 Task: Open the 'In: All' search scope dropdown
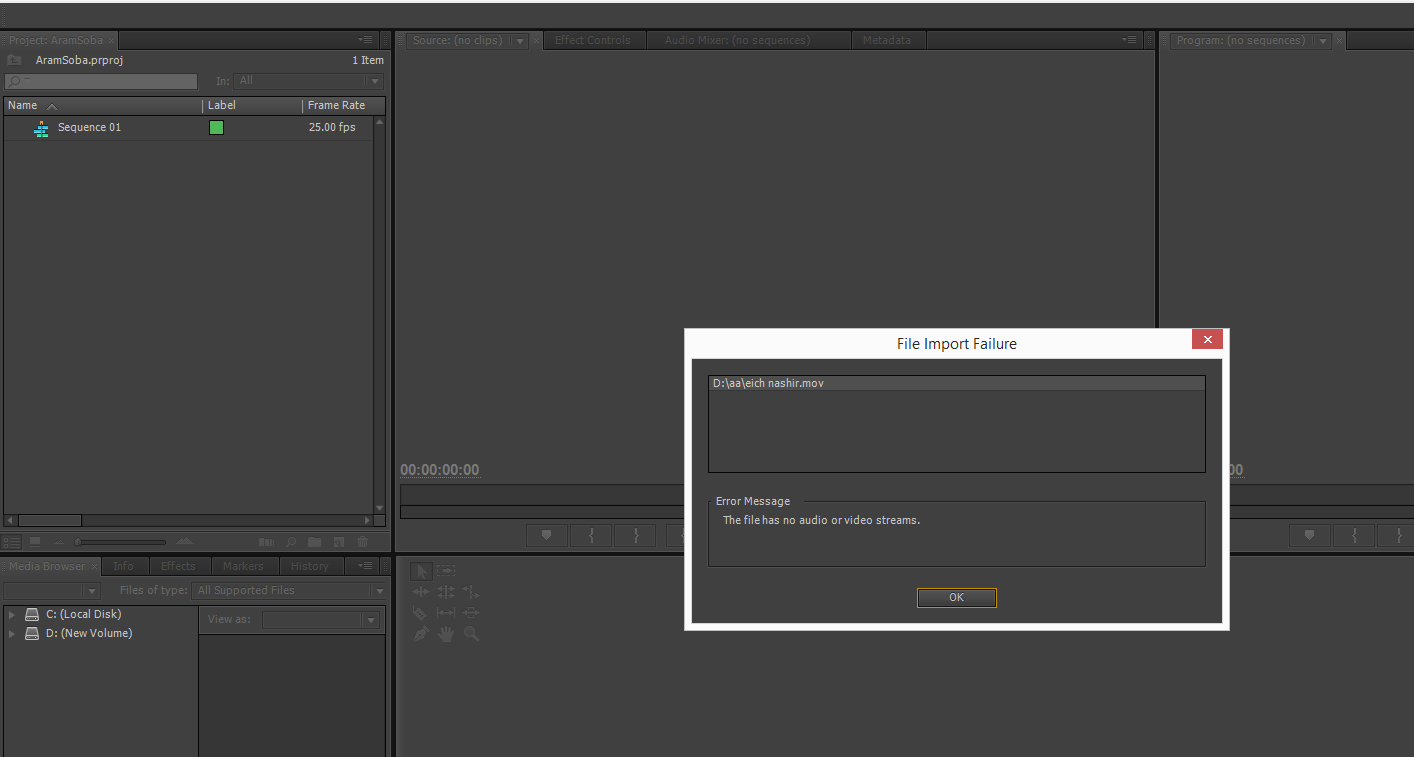coord(309,81)
